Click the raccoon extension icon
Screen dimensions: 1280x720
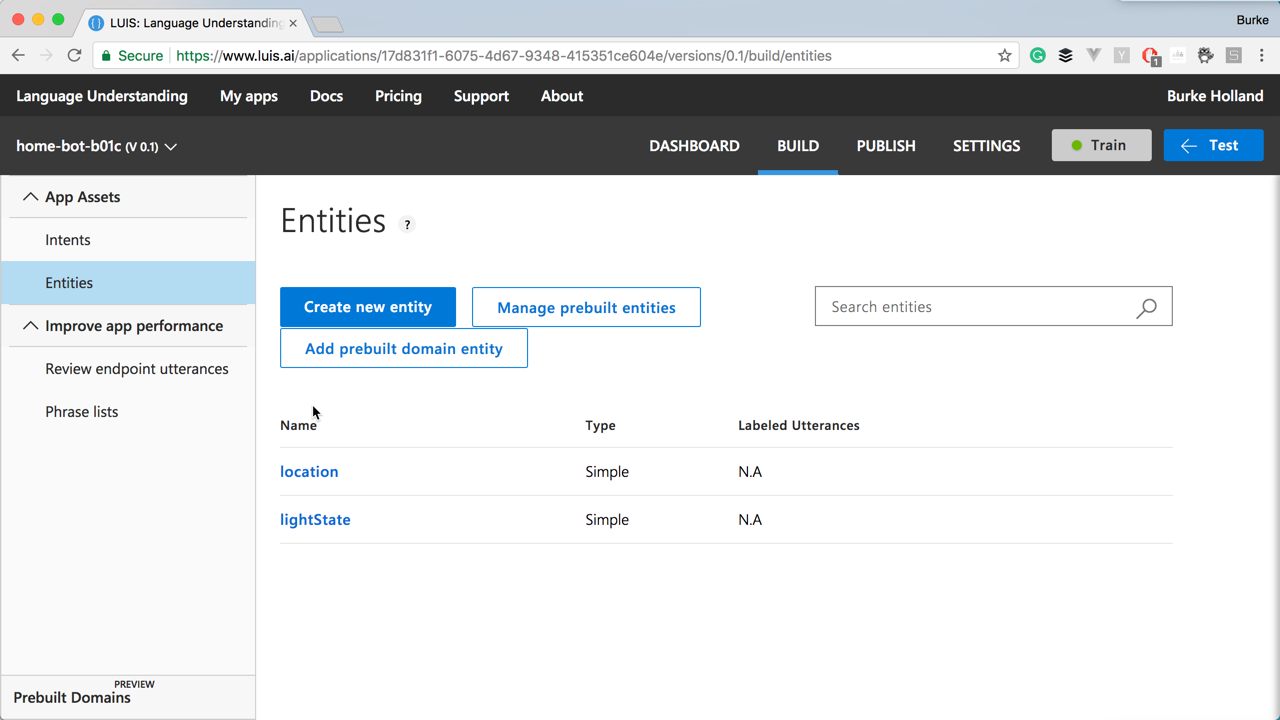(1206, 56)
